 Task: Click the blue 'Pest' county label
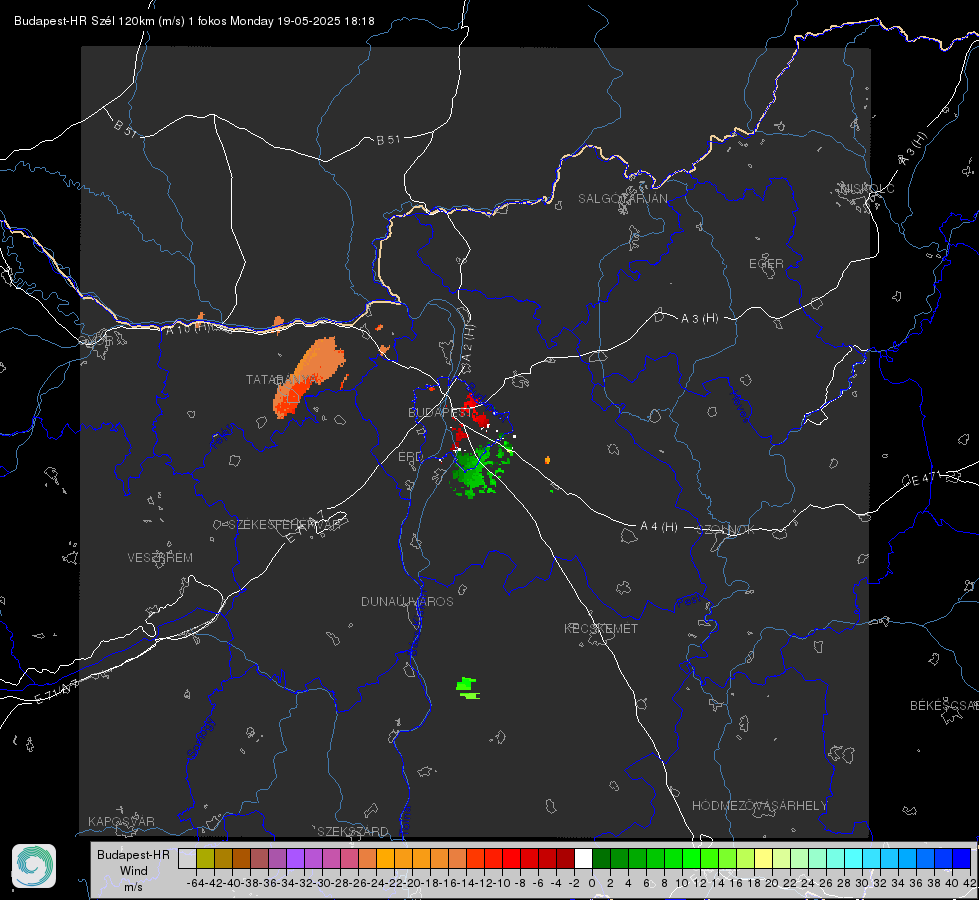(688, 602)
